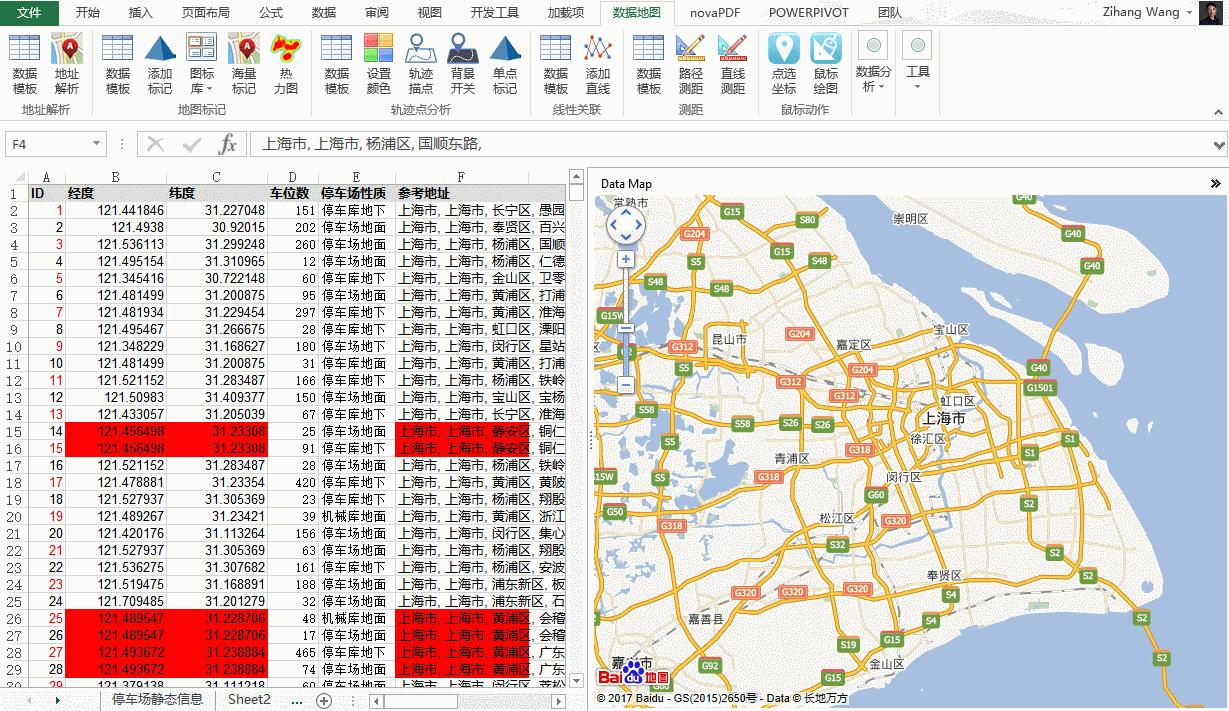Select the 直线测距 straight-line distance tool
This screenshot has height=711, width=1229.
pyautogui.click(x=733, y=64)
